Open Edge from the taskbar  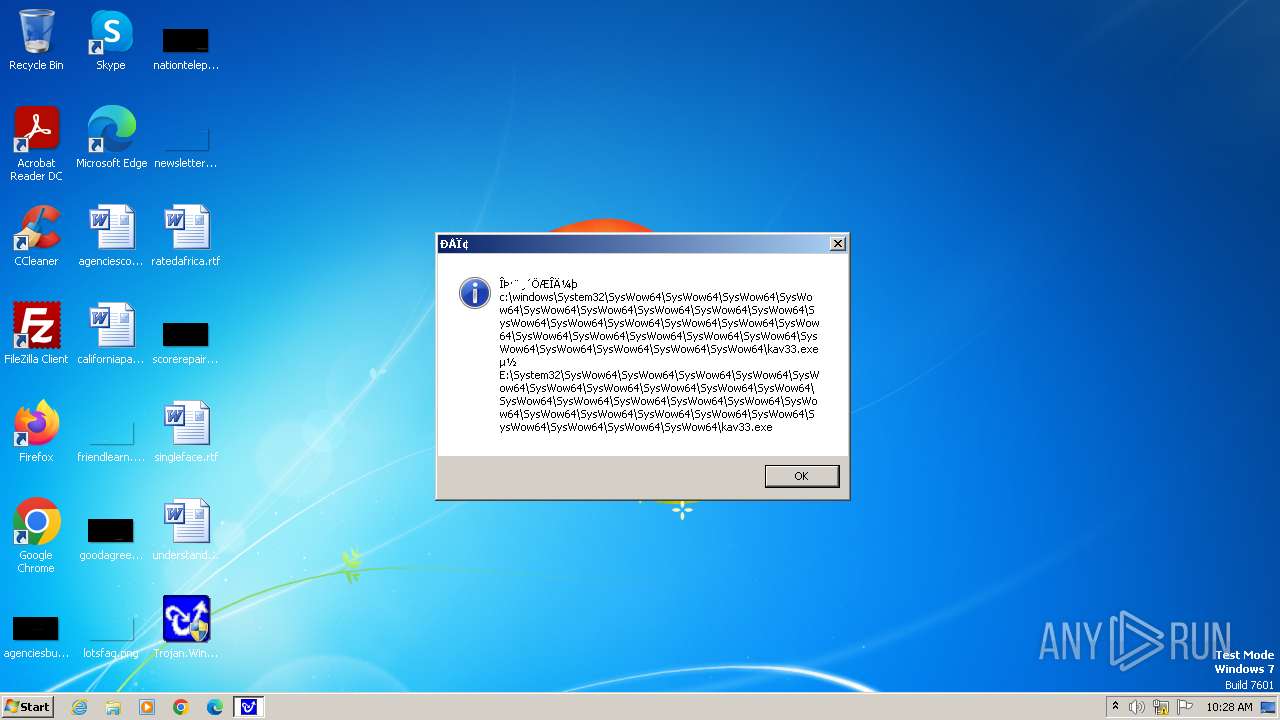(215, 707)
